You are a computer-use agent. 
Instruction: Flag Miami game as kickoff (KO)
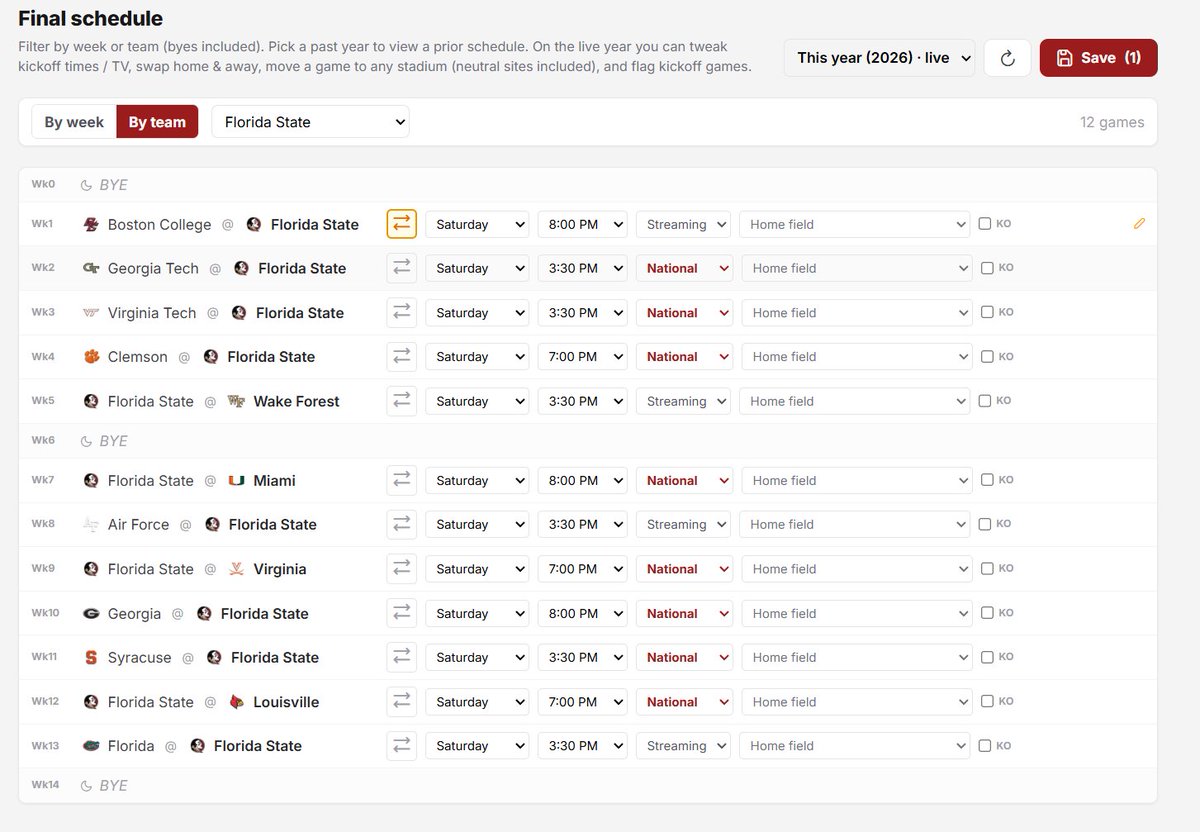[x=987, y=480]
